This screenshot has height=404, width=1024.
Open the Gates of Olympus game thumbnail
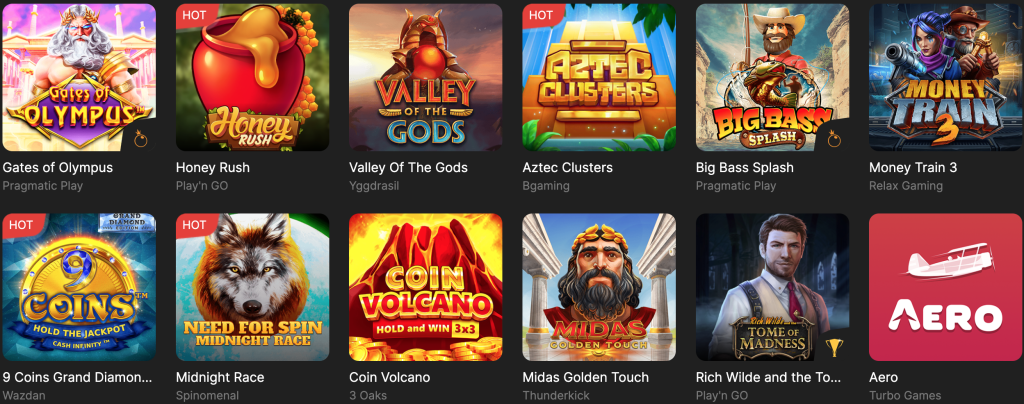pos(79,77)
